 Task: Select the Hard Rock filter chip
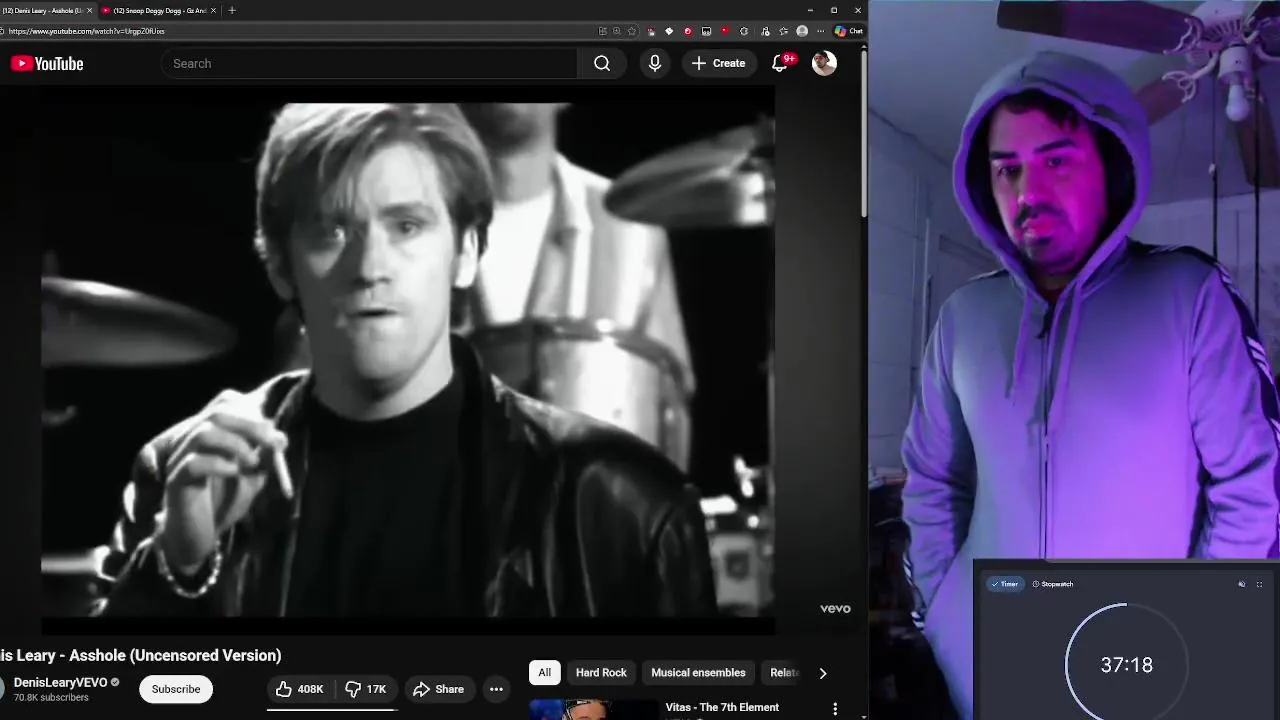click(601, 673)
